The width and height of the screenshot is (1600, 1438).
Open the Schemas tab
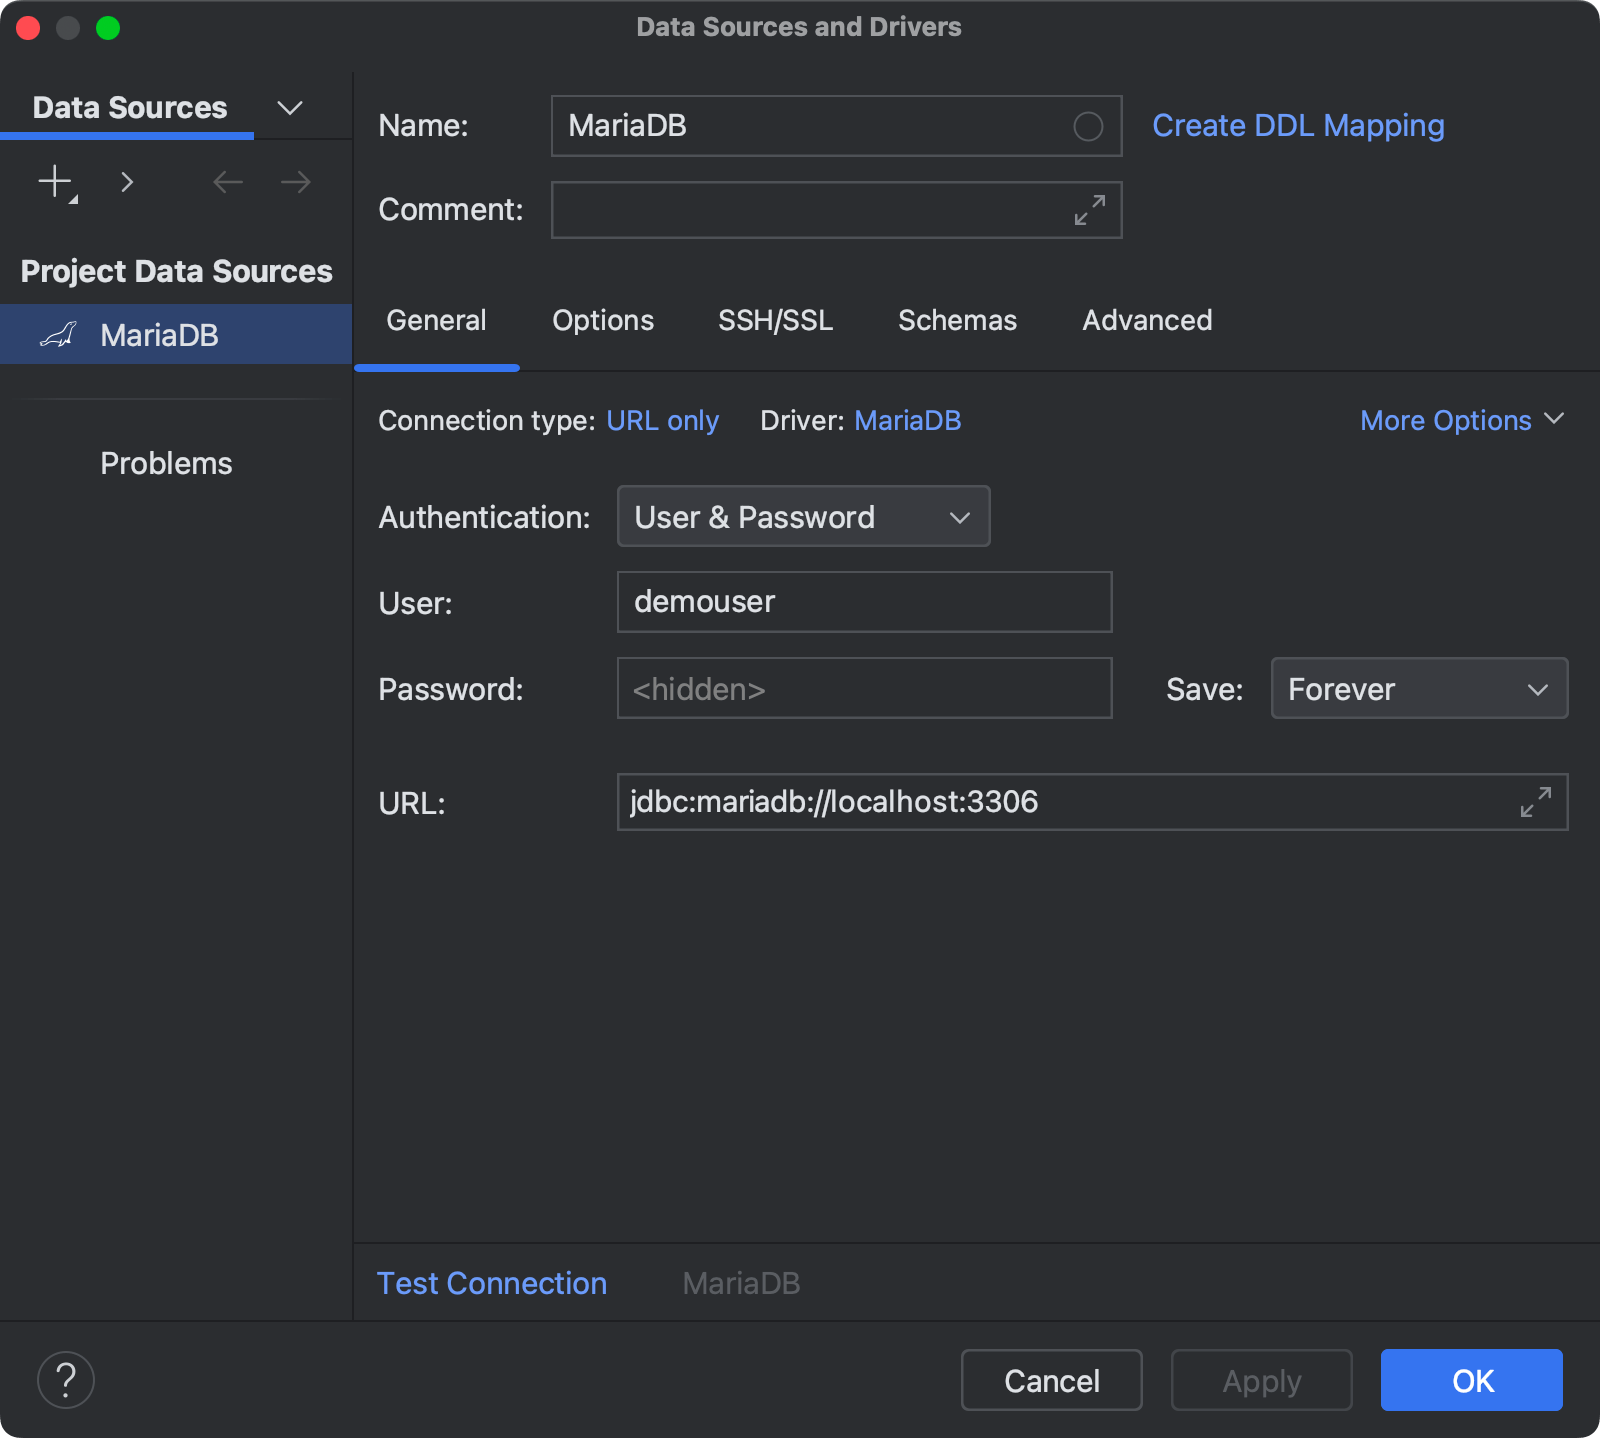[956, 320]
